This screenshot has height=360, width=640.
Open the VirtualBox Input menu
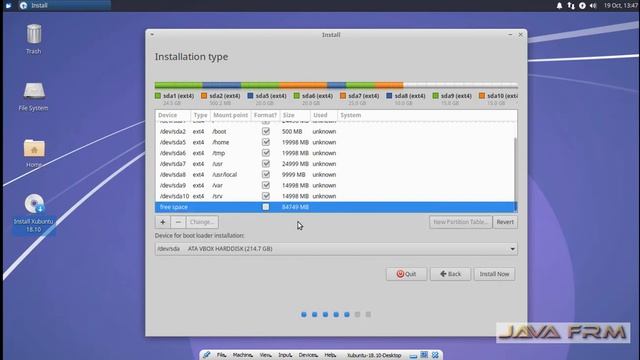[285, 355]
